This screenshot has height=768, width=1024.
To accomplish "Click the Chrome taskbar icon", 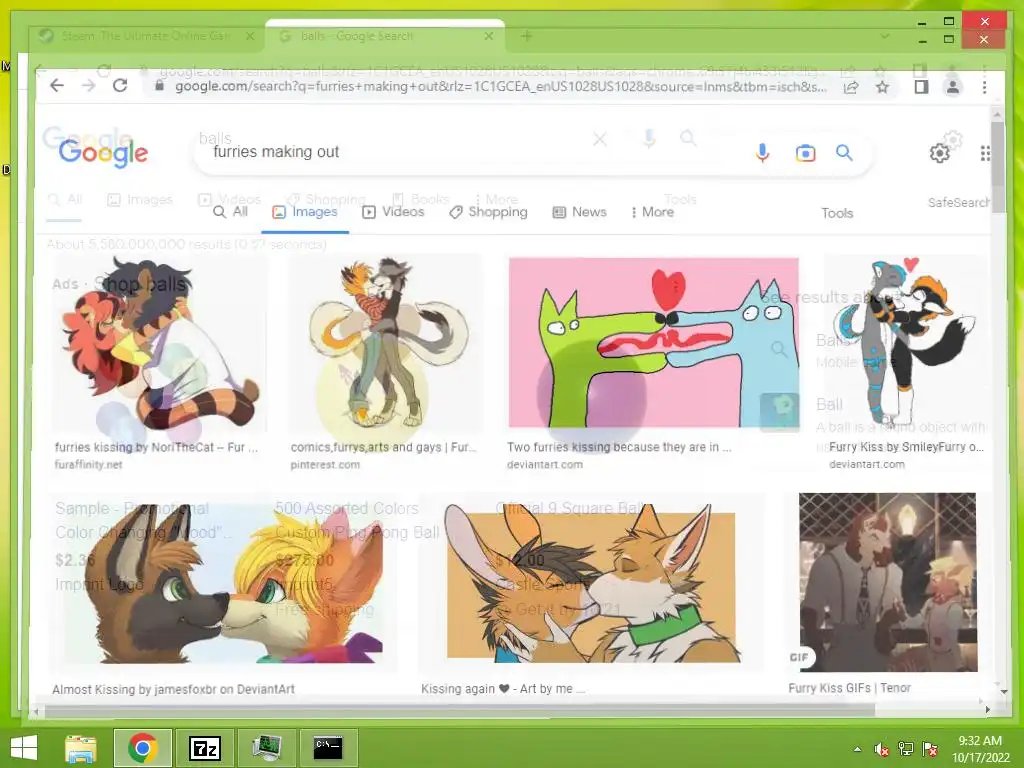I will (142, 748).
